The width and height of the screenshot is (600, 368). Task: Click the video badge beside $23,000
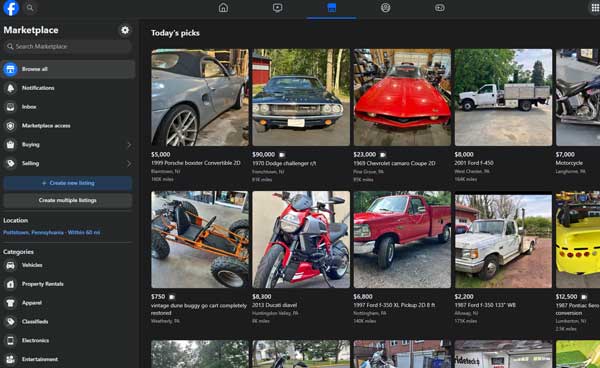pos(383,155)
